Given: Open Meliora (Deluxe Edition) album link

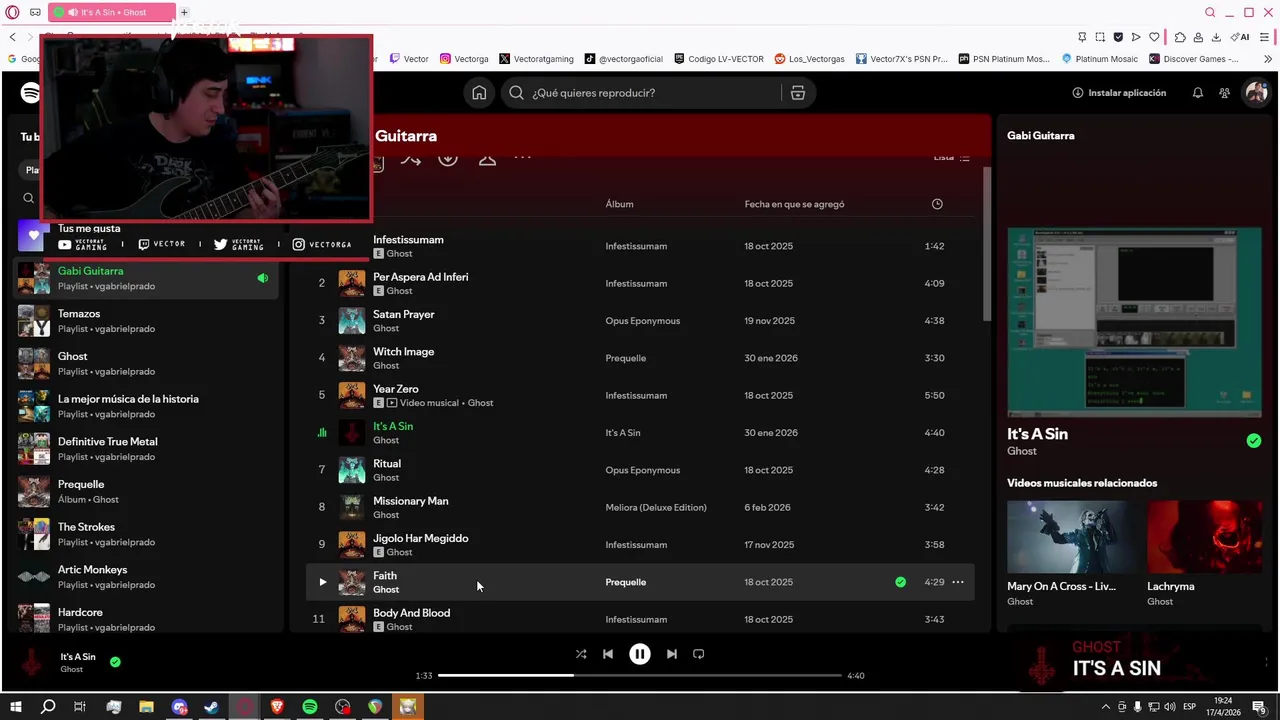Looking at the screenshot, I should point(656,508).
